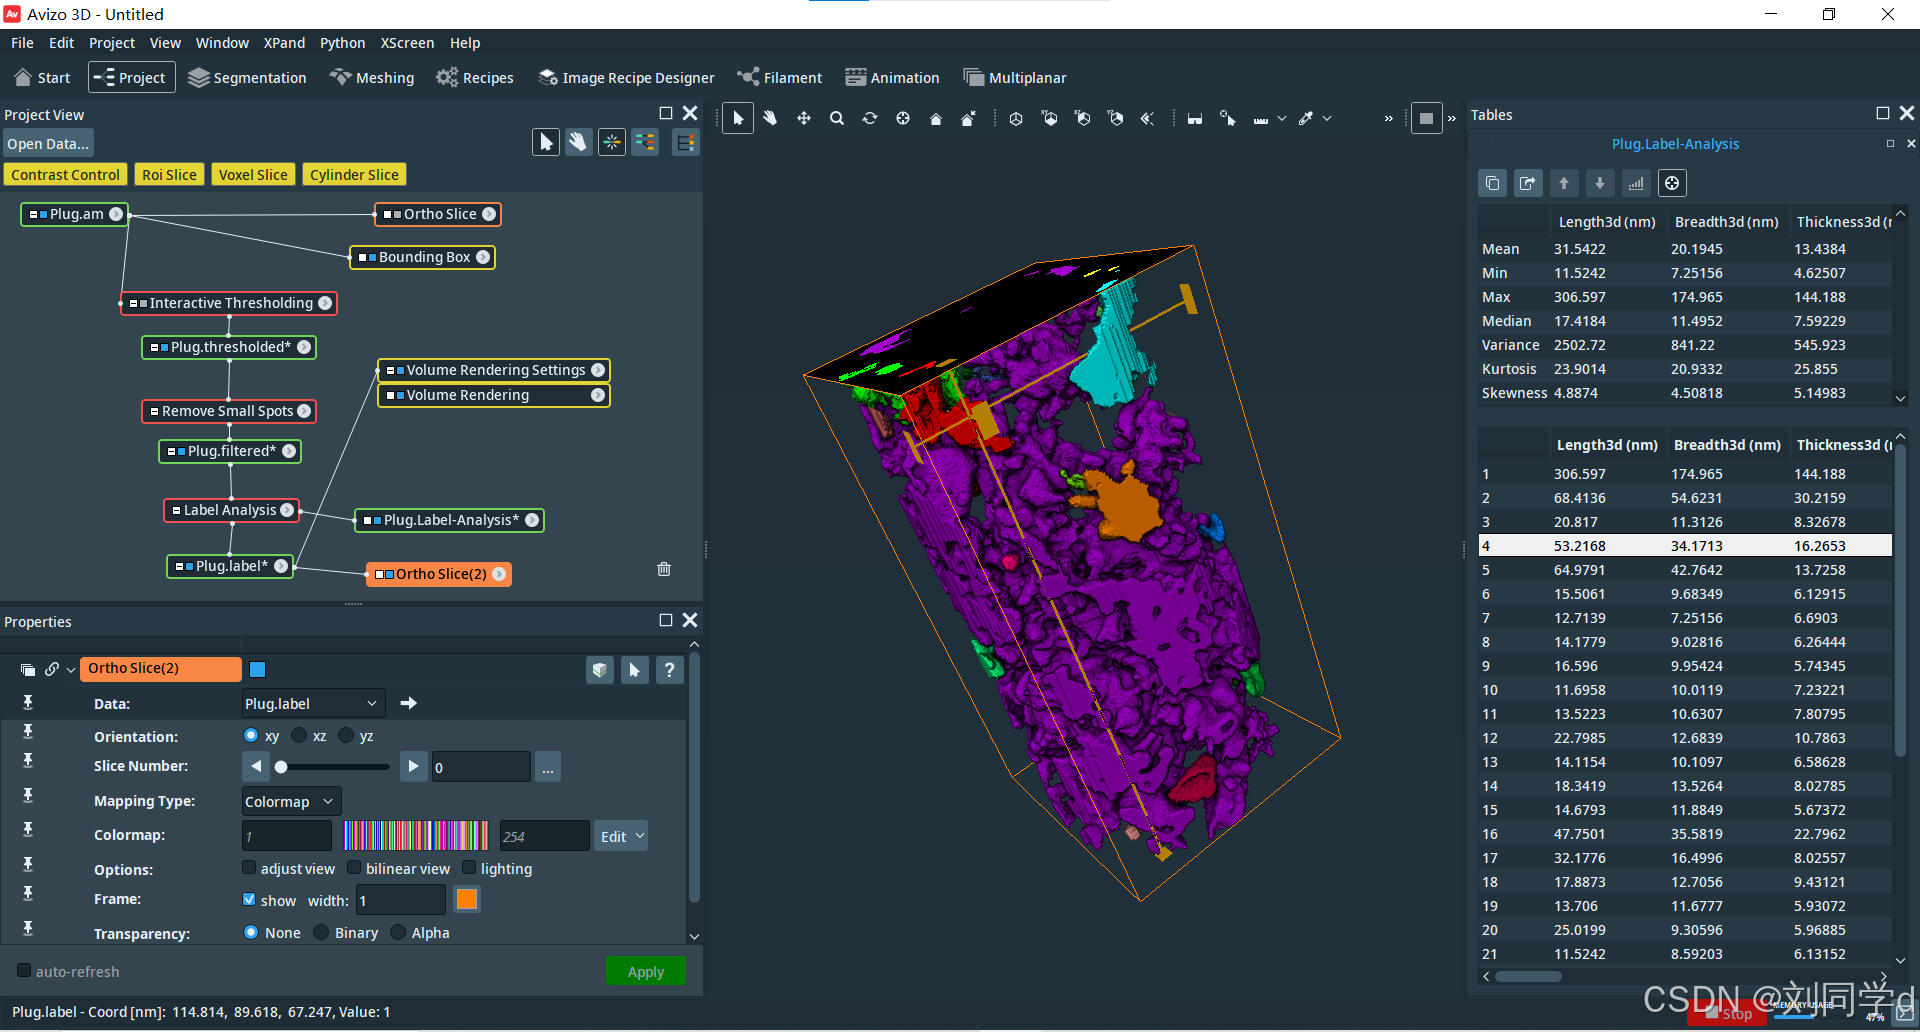Viewport: 1920px width, 1032px height.
Task: Activate the Translate move tool in viewer
Action: 803,118
